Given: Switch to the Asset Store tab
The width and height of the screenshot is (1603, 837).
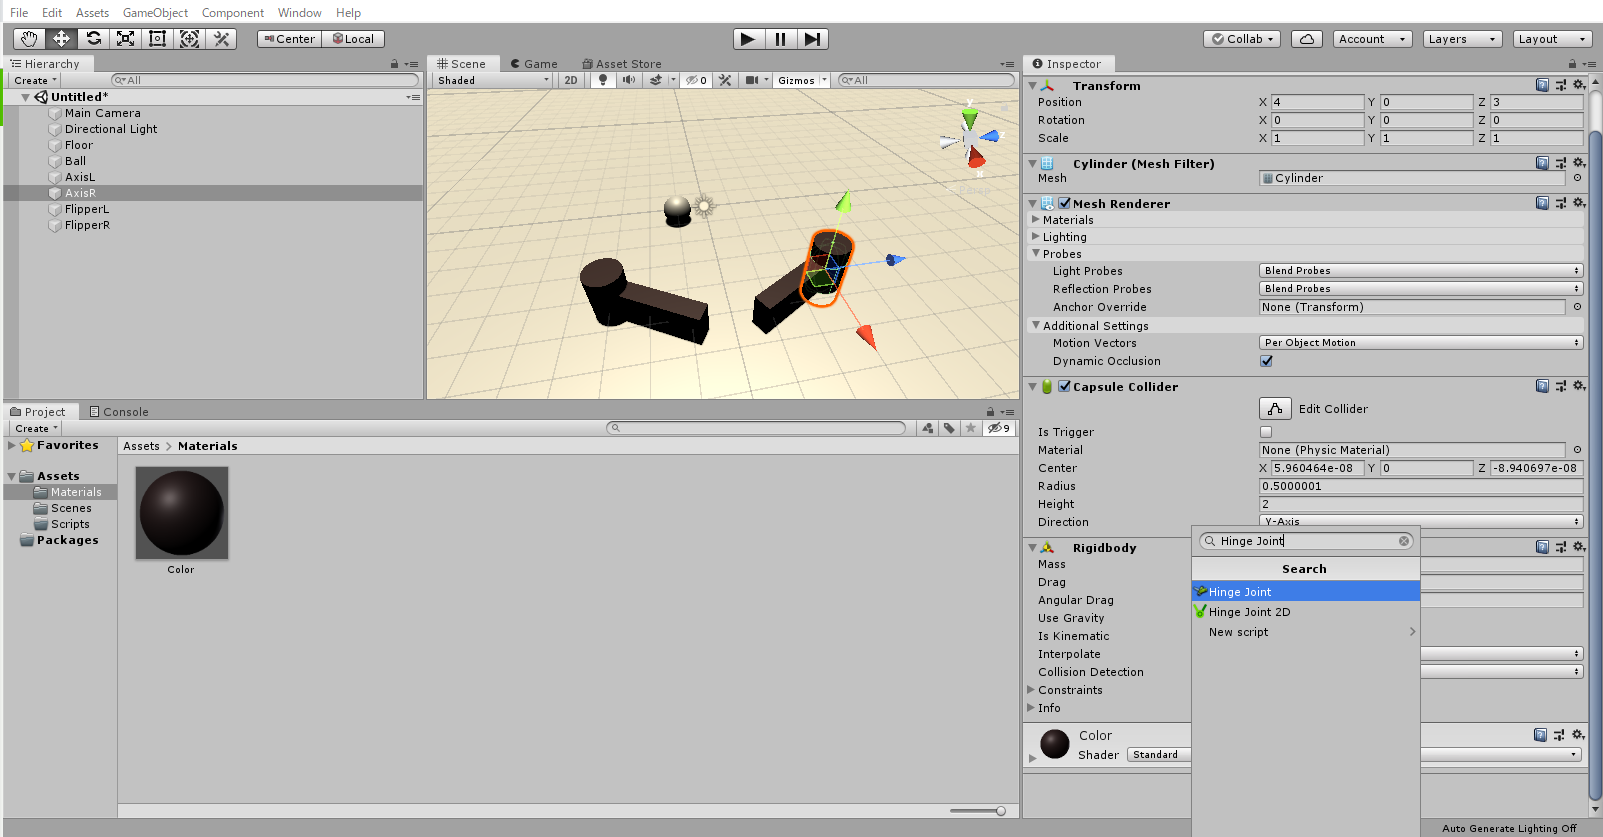Looking at the screenshot, I should [621, 64].
